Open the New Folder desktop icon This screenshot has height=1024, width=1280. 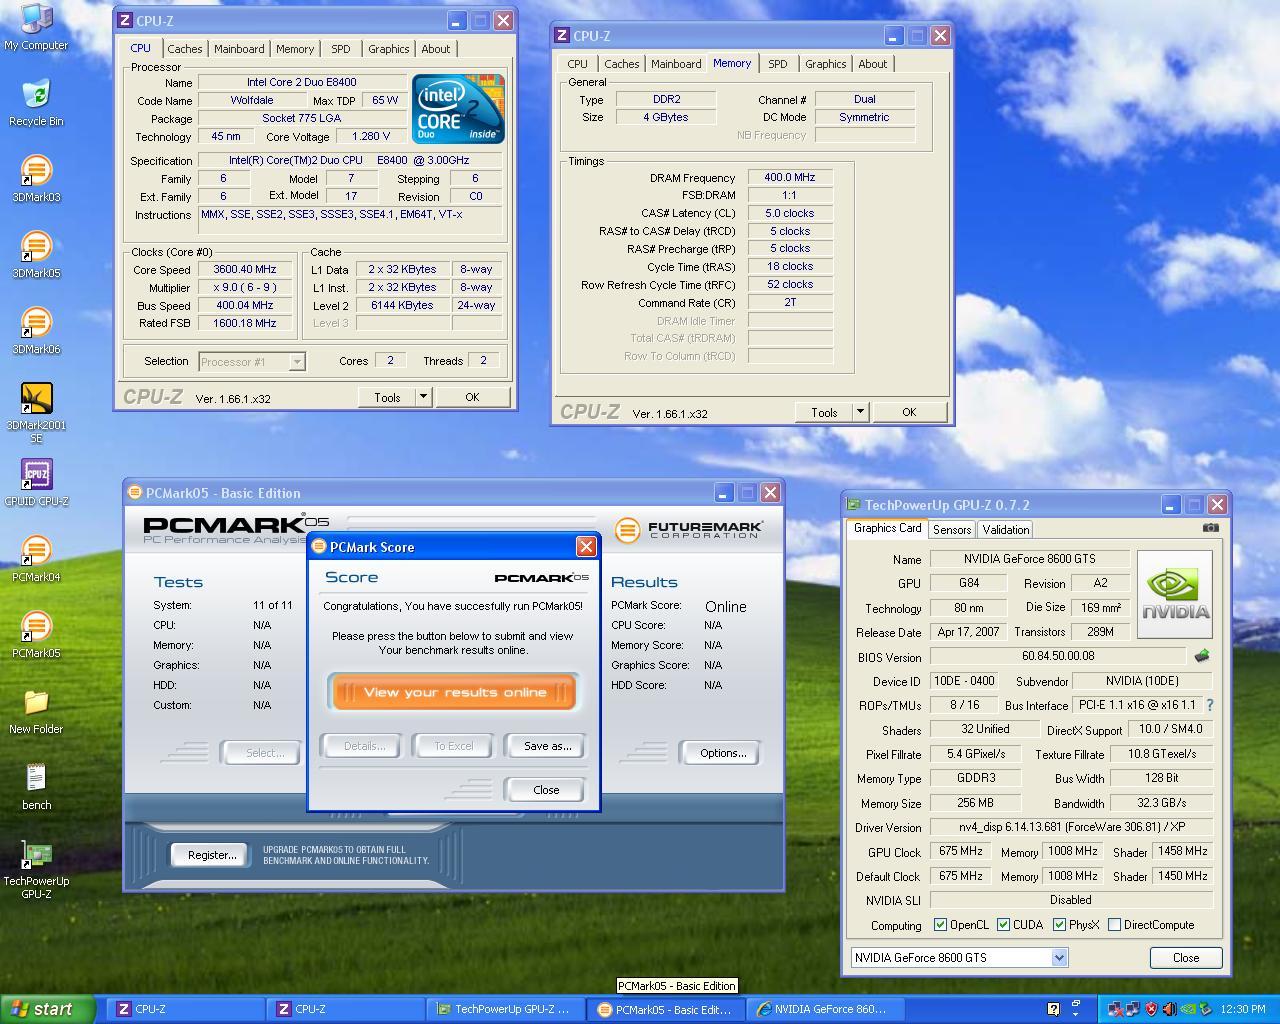(x=36, y=710)
